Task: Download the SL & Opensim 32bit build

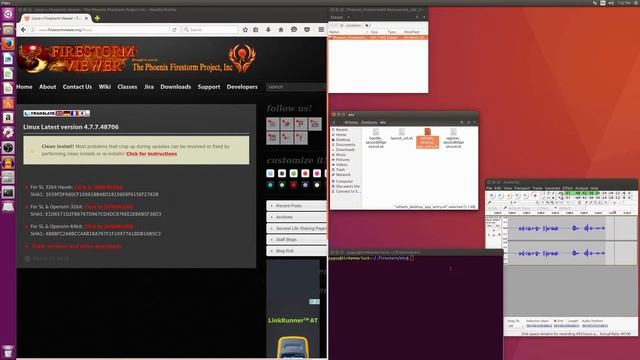Action: pos(109,207)
